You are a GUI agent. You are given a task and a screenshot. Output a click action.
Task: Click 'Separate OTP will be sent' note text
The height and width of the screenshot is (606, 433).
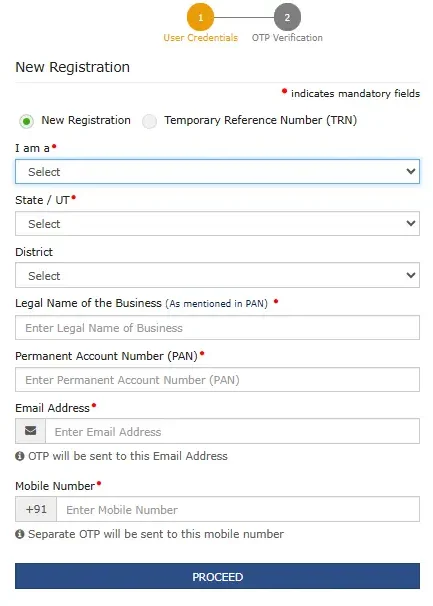[x=156, y=534]
